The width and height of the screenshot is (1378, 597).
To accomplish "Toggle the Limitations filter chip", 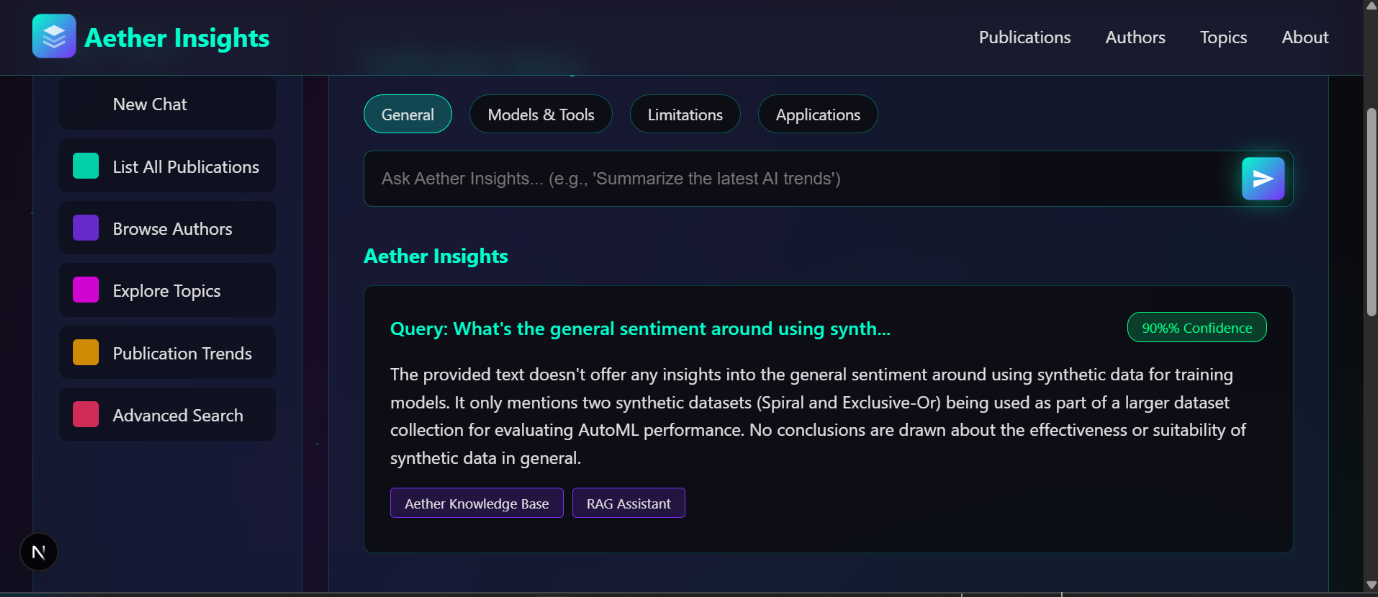I will coord(685,114).
